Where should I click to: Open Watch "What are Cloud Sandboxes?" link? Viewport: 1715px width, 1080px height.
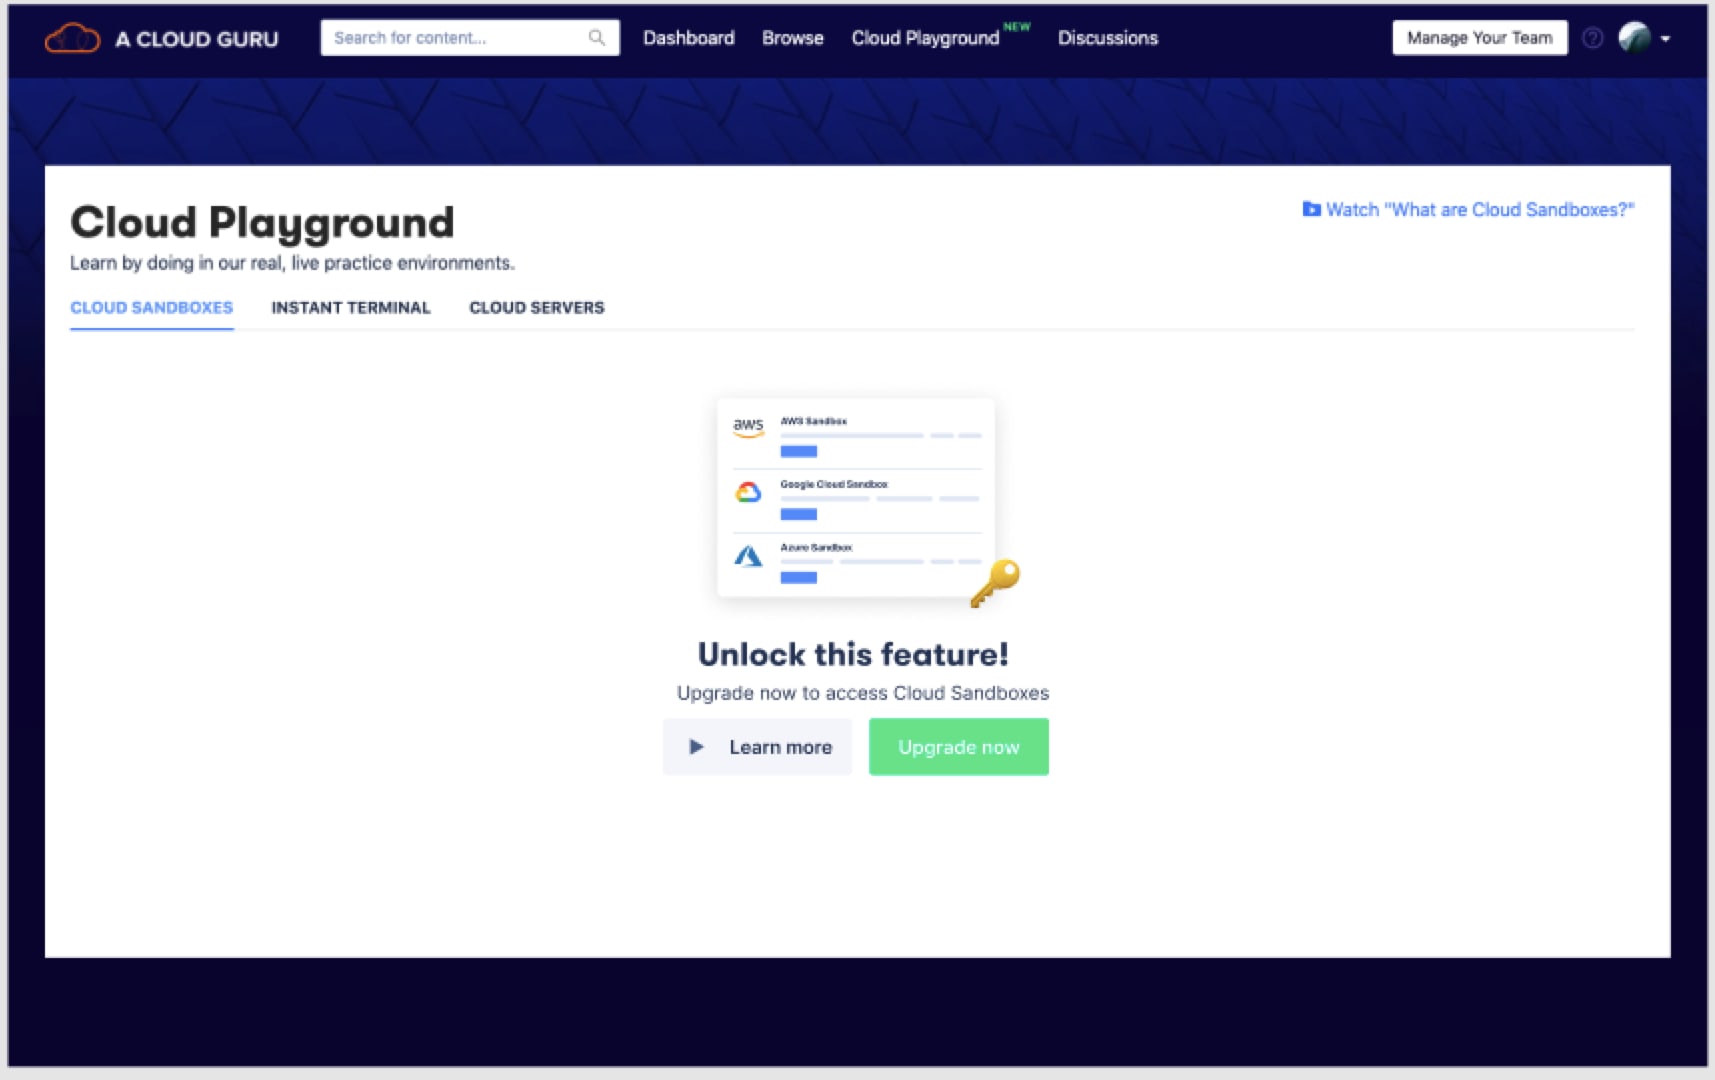tap(1468, 209)
